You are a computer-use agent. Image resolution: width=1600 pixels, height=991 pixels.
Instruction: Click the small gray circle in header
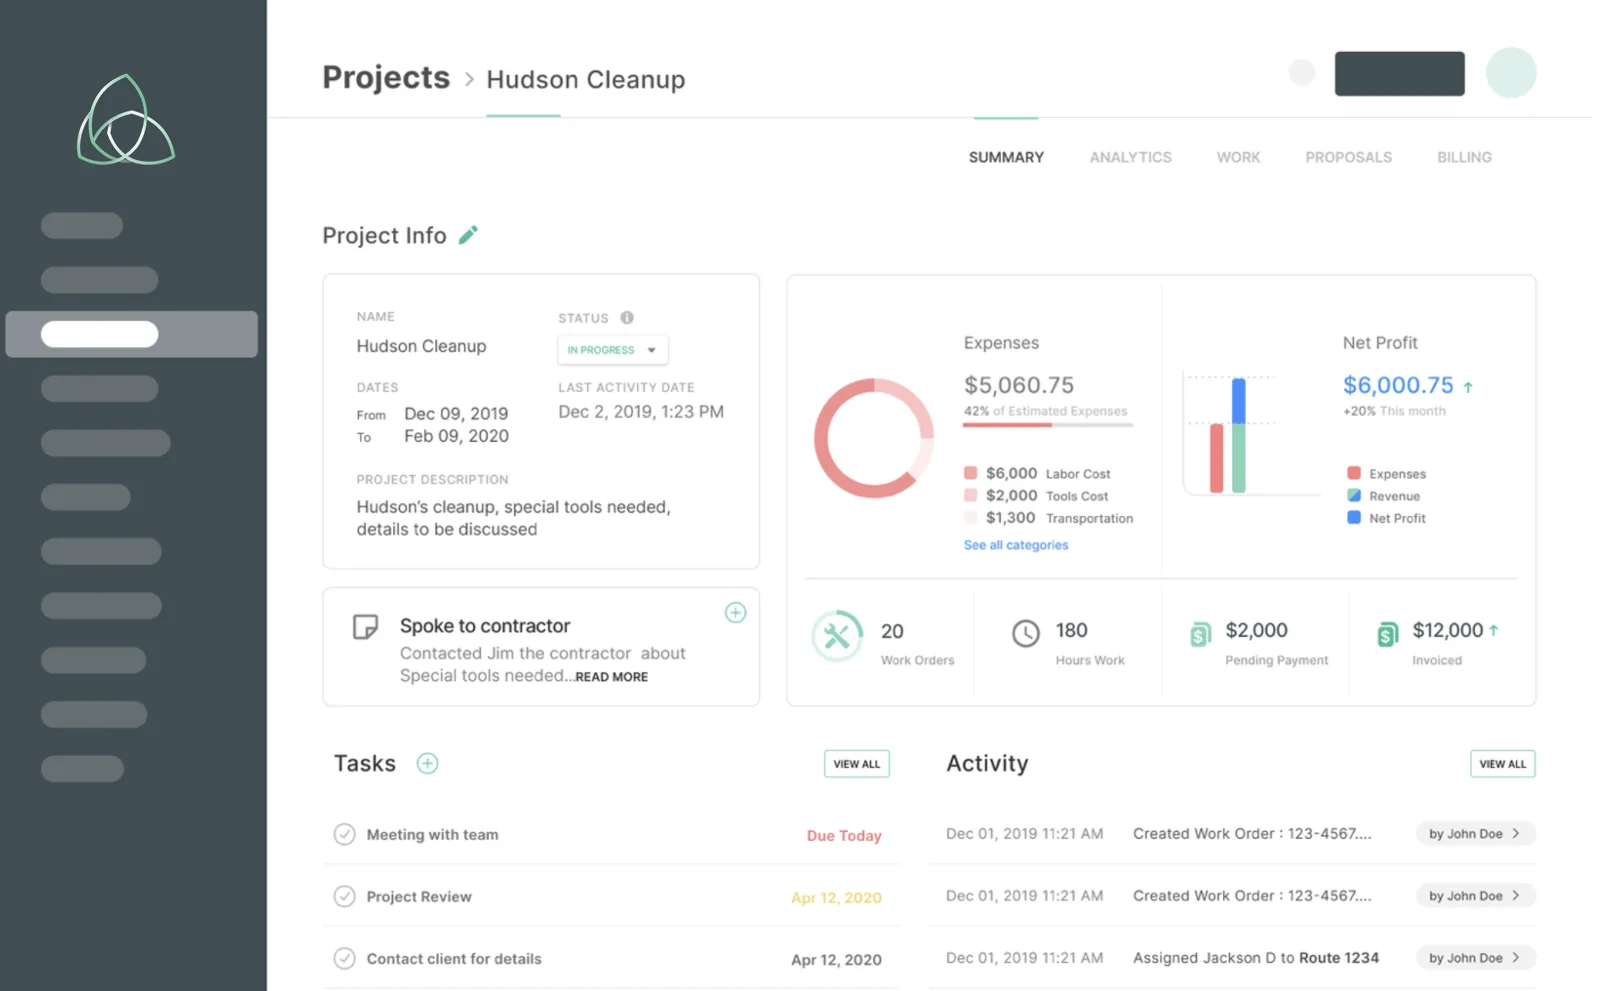click(1302, 73)
